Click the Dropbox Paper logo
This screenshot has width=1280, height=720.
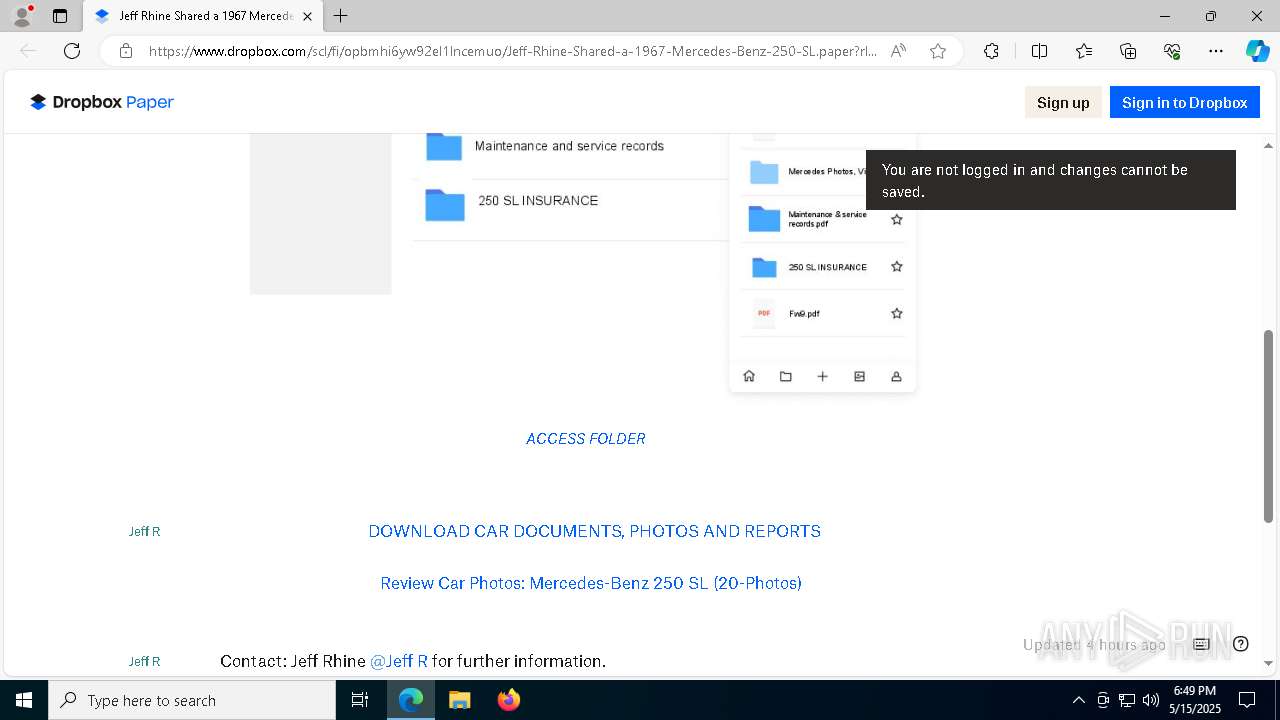pos(102,102)
